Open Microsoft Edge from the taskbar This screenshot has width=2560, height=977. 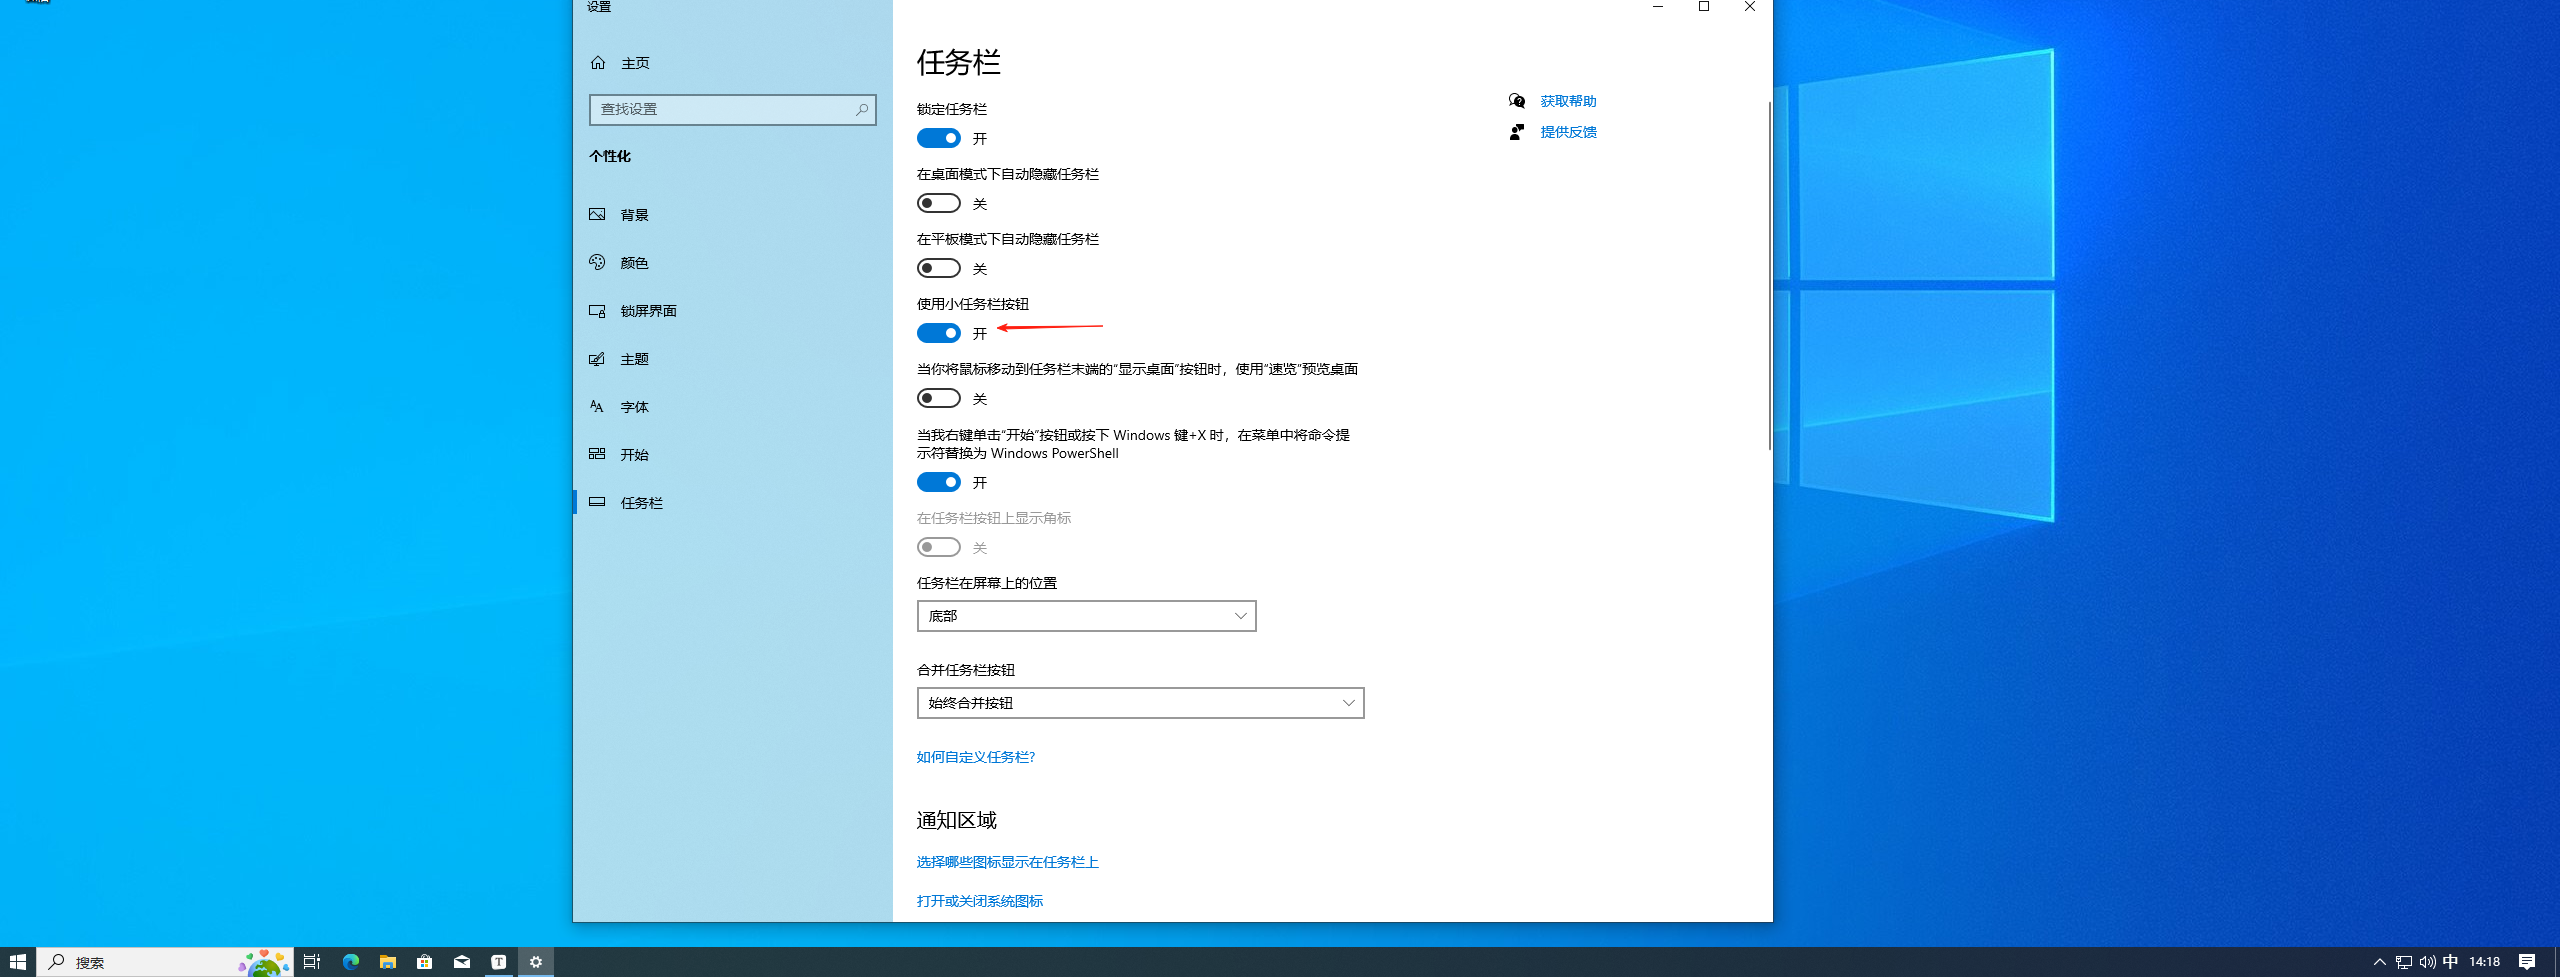point(351,962)
